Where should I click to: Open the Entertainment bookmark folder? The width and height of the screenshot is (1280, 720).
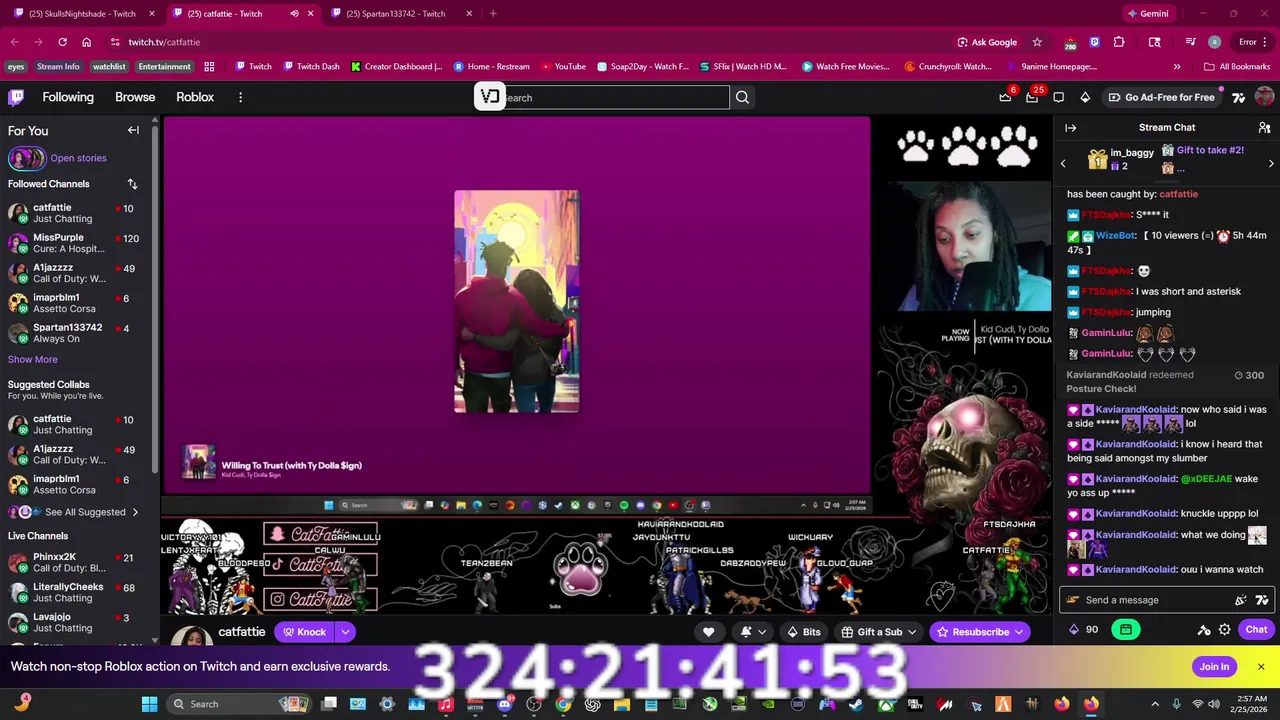164,67
